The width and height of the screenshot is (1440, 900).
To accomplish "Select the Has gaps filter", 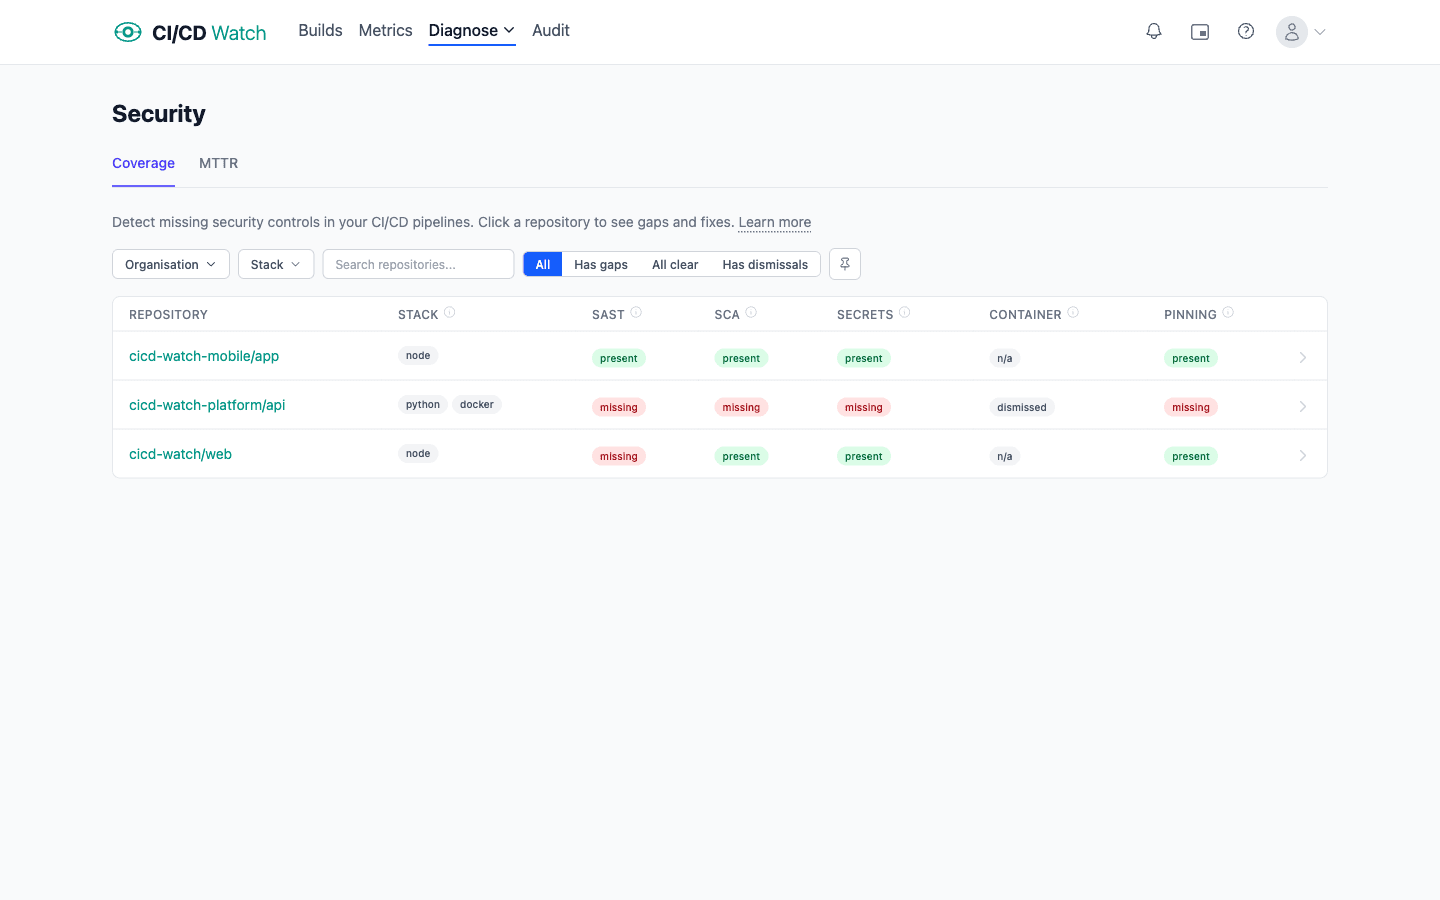I will pos(601,264).
